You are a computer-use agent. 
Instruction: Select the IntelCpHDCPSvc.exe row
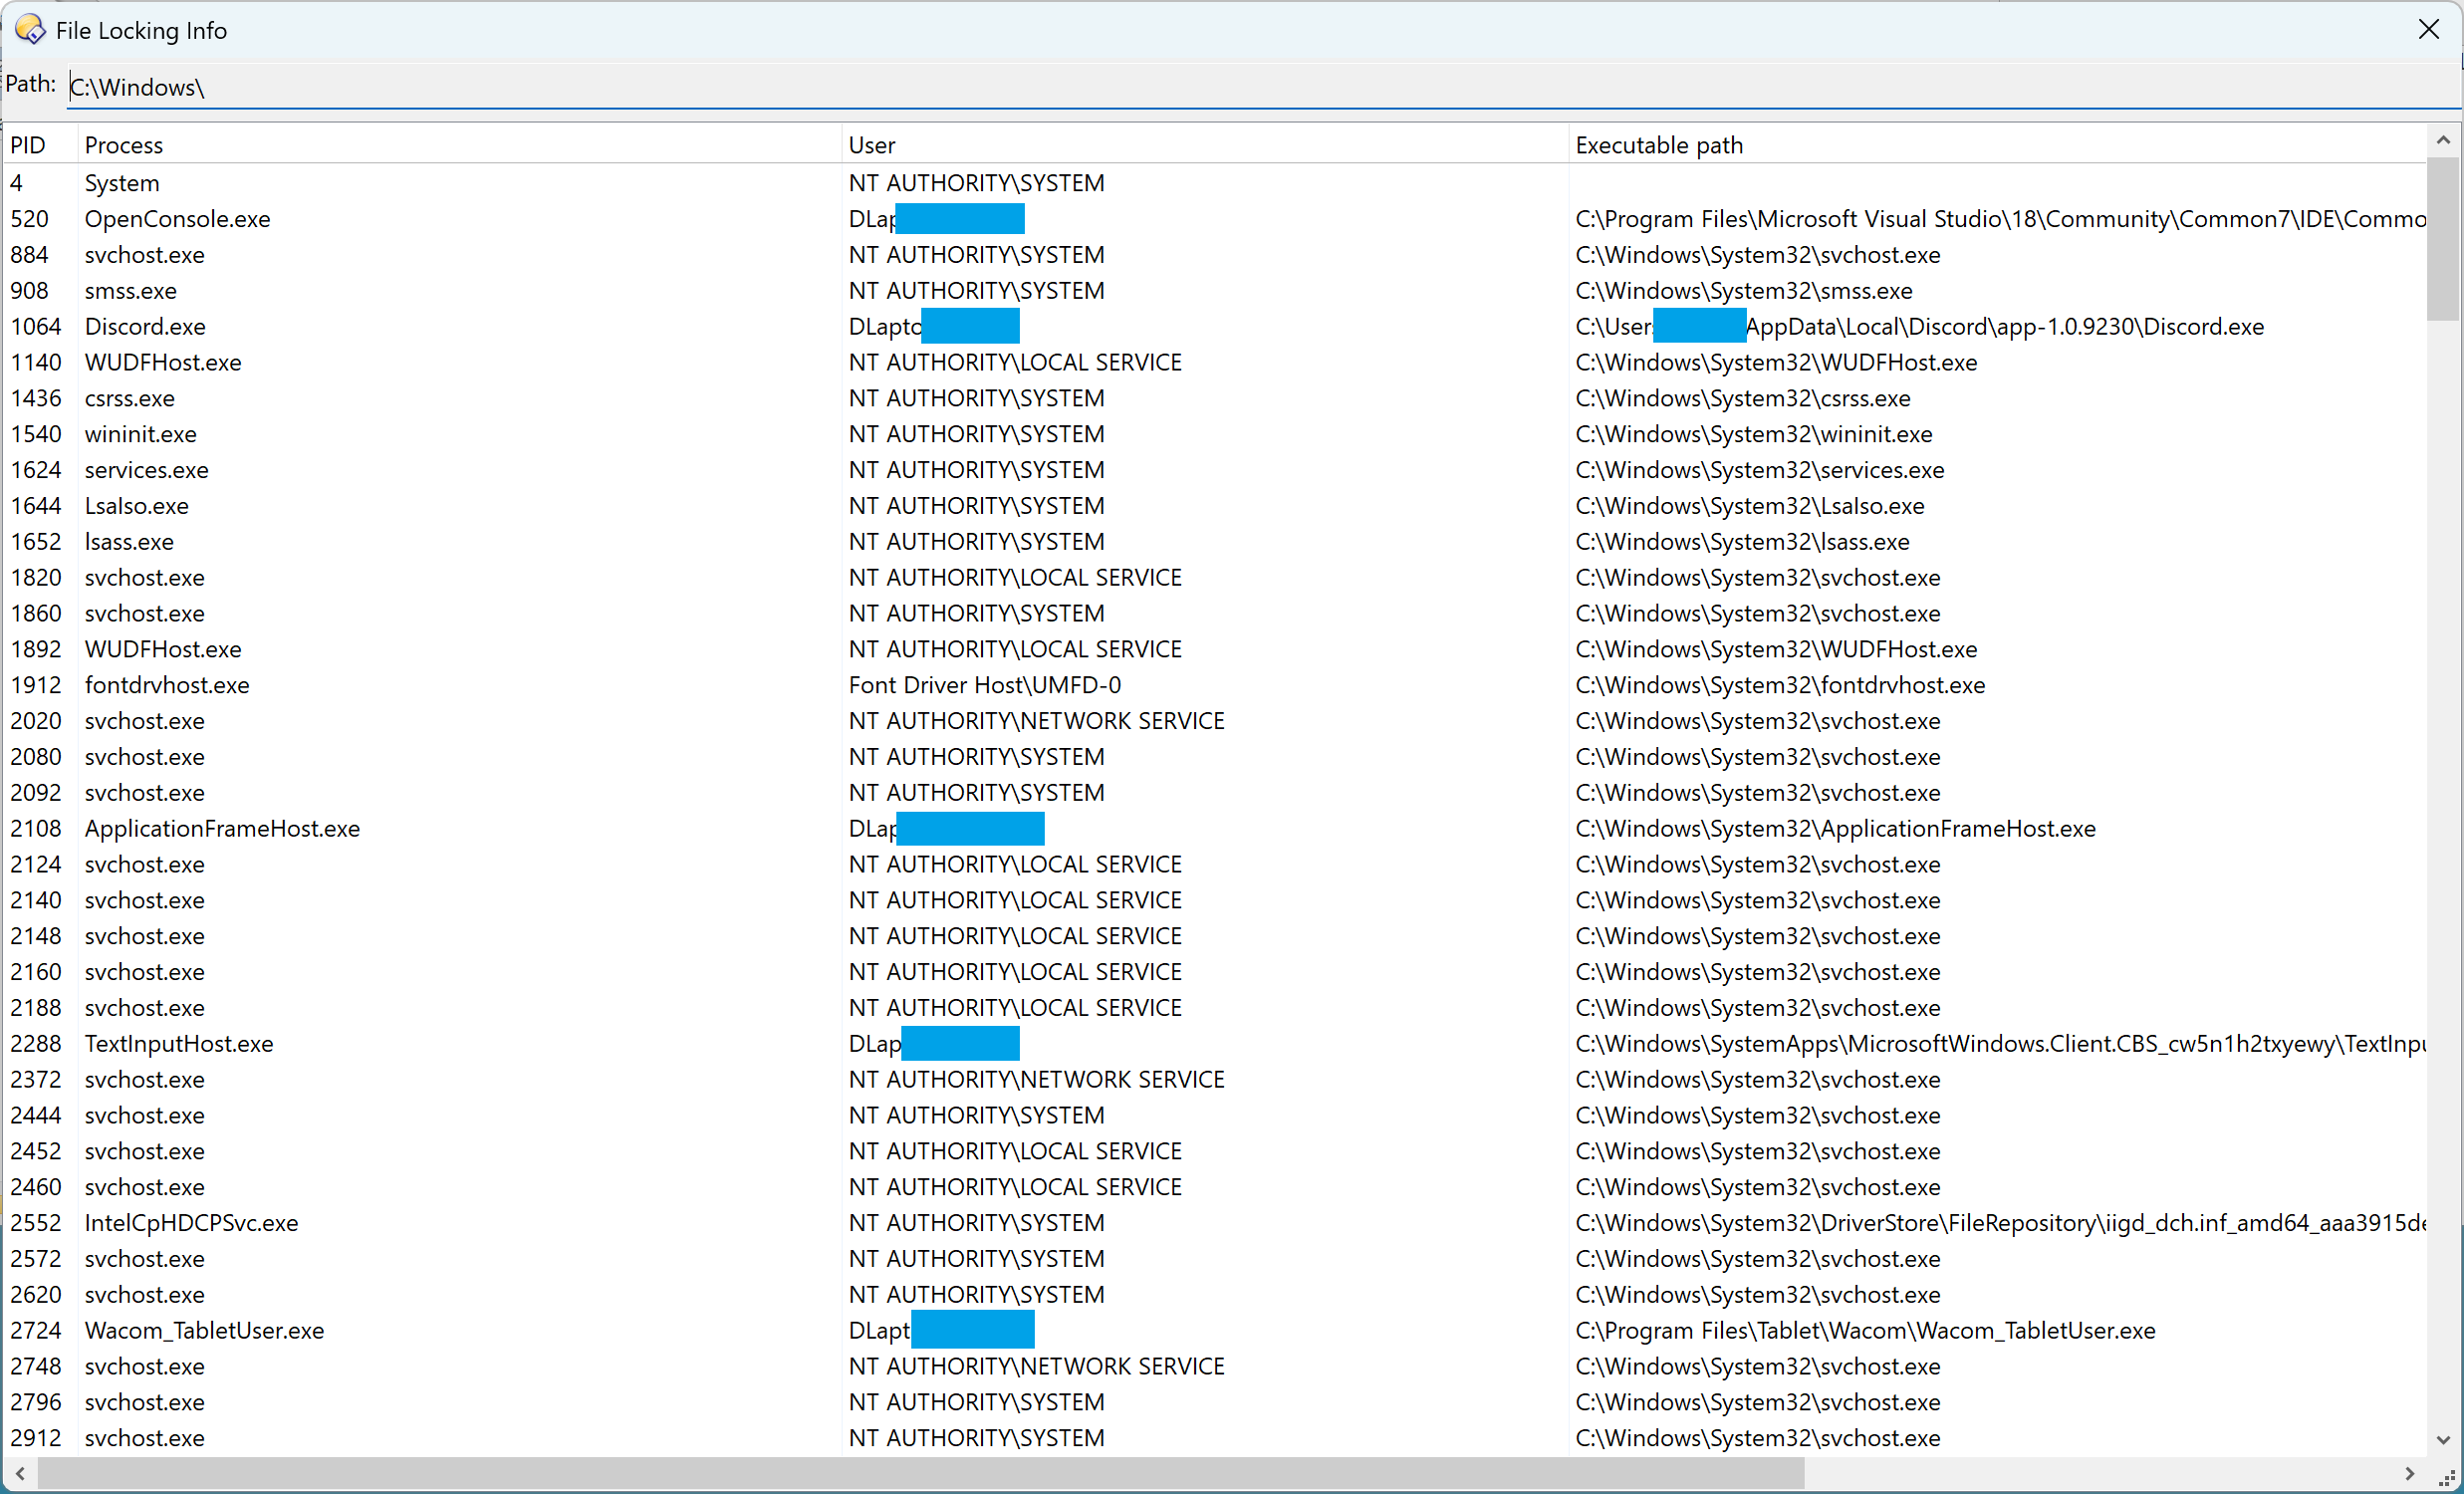click(x=191, y=1223)
